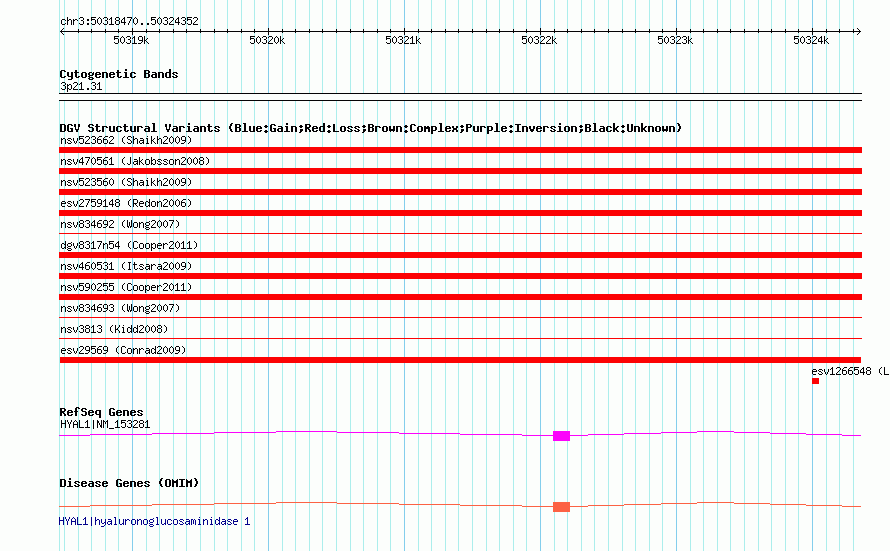This screenshot has width=890, height=551.
Task: Open esv29569 (Conrad2009) variant label
Action: point(123,350)
